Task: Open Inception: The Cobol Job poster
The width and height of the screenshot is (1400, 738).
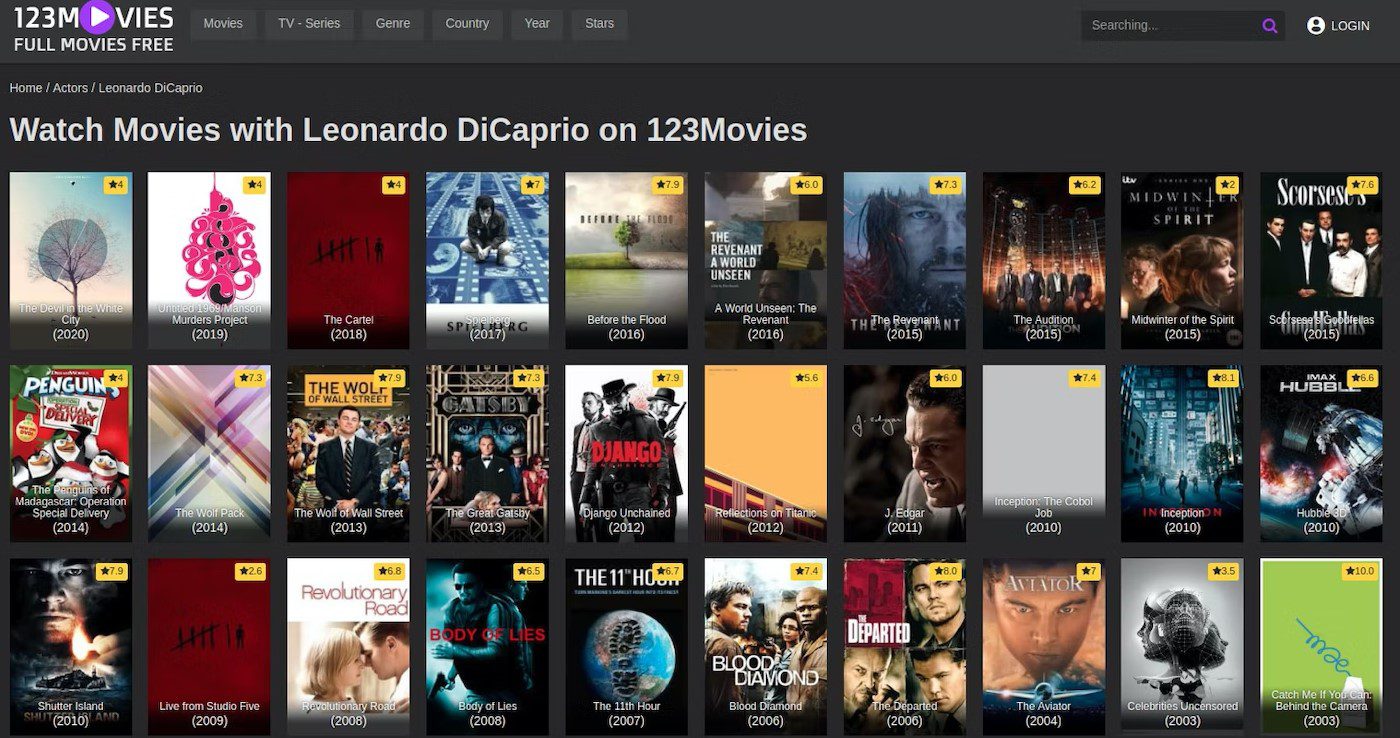Action: (x=1044, y=453)
